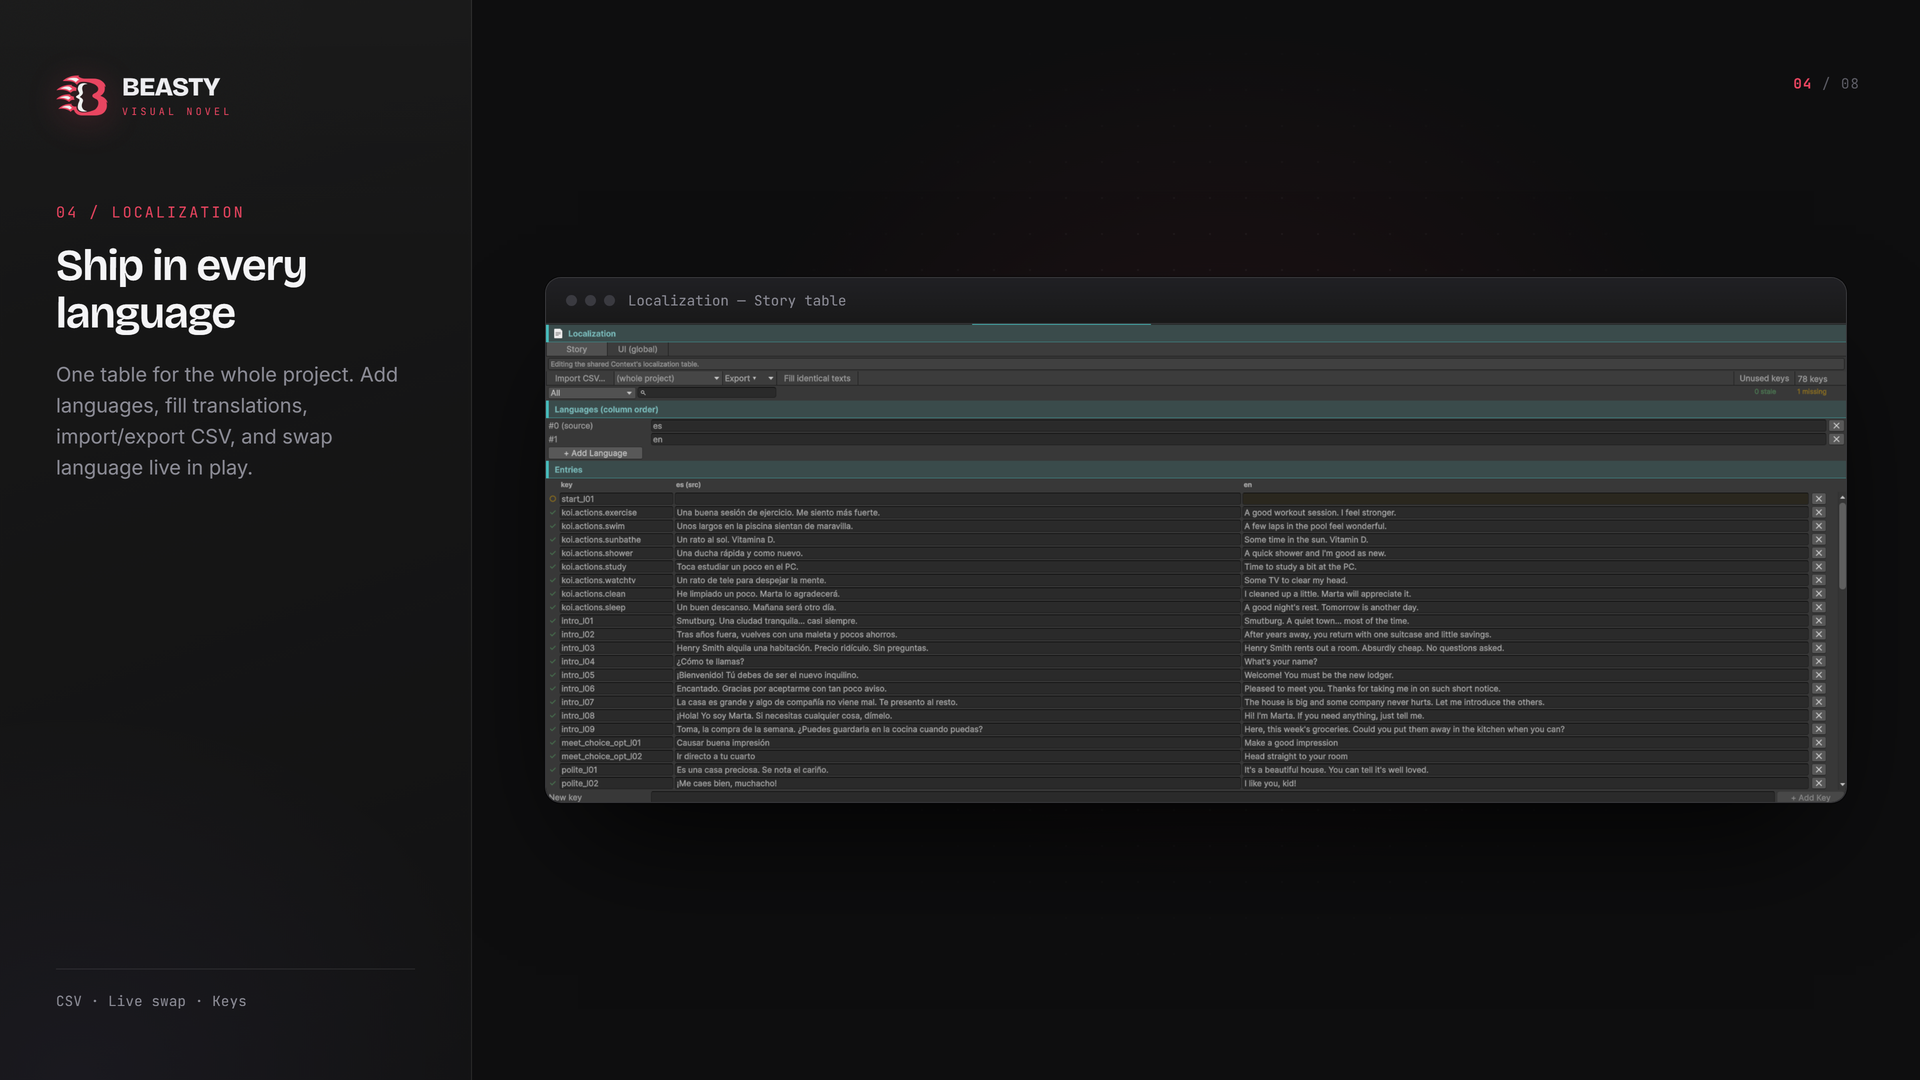1920x1080 pixels.
Task: Open the (whole project) scope dropdown
Action: coord(667,379)
